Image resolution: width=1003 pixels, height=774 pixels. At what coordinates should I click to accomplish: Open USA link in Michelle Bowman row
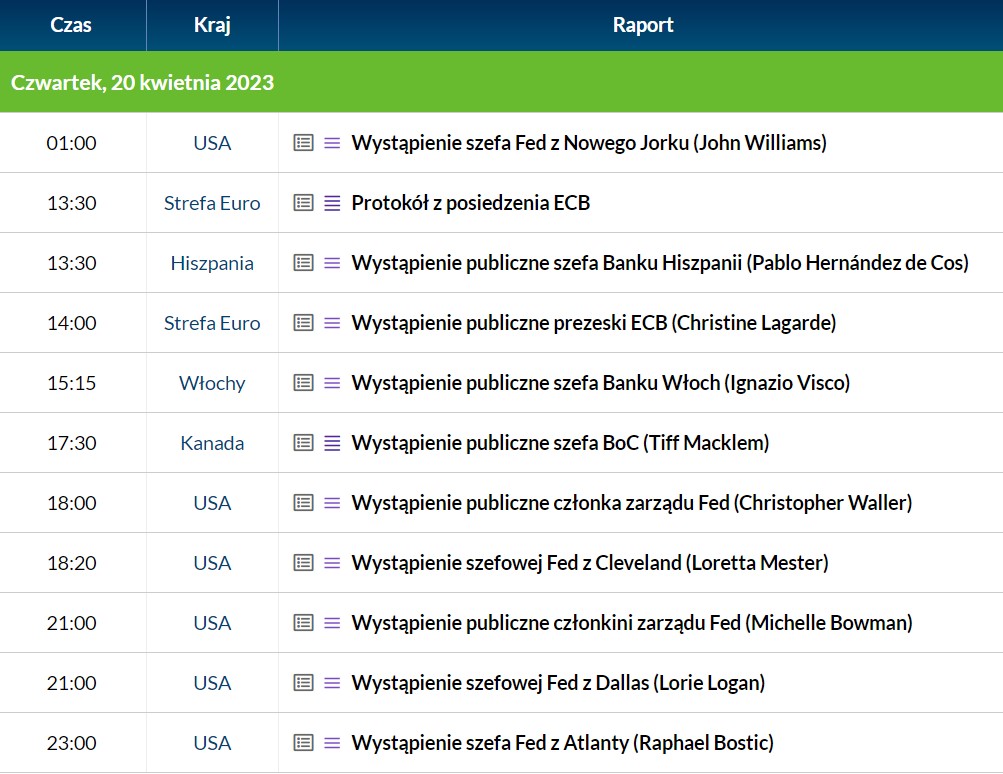point(212,622)
